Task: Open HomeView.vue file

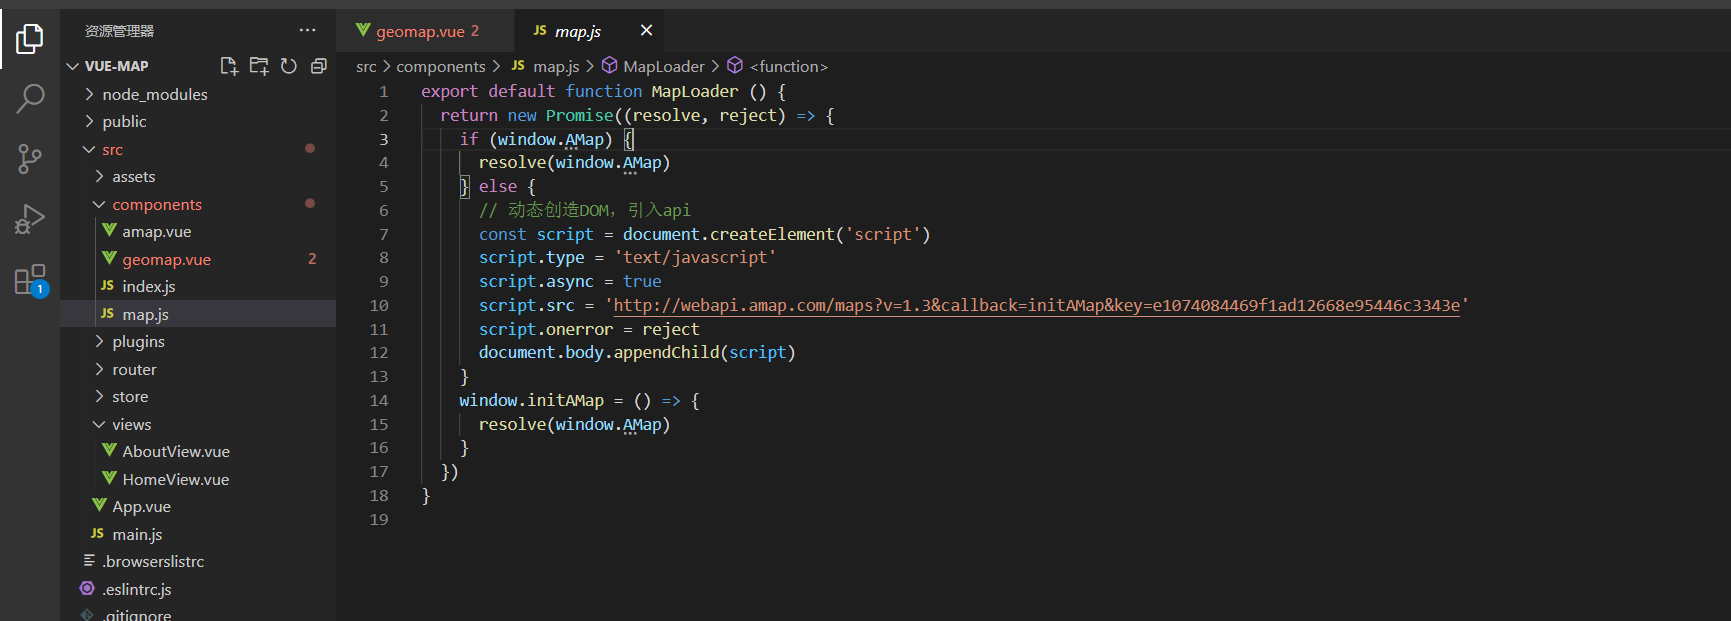Action: point(198,479)
